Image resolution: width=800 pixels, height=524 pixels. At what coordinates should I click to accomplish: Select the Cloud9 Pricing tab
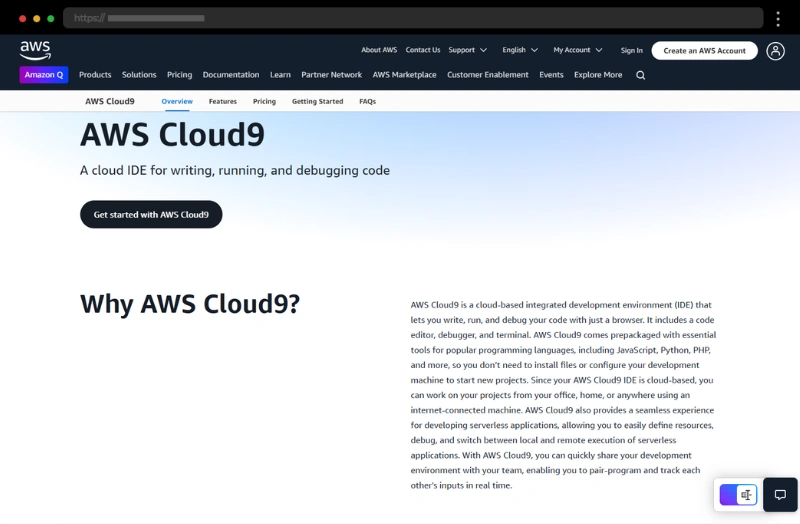(264, 101)
